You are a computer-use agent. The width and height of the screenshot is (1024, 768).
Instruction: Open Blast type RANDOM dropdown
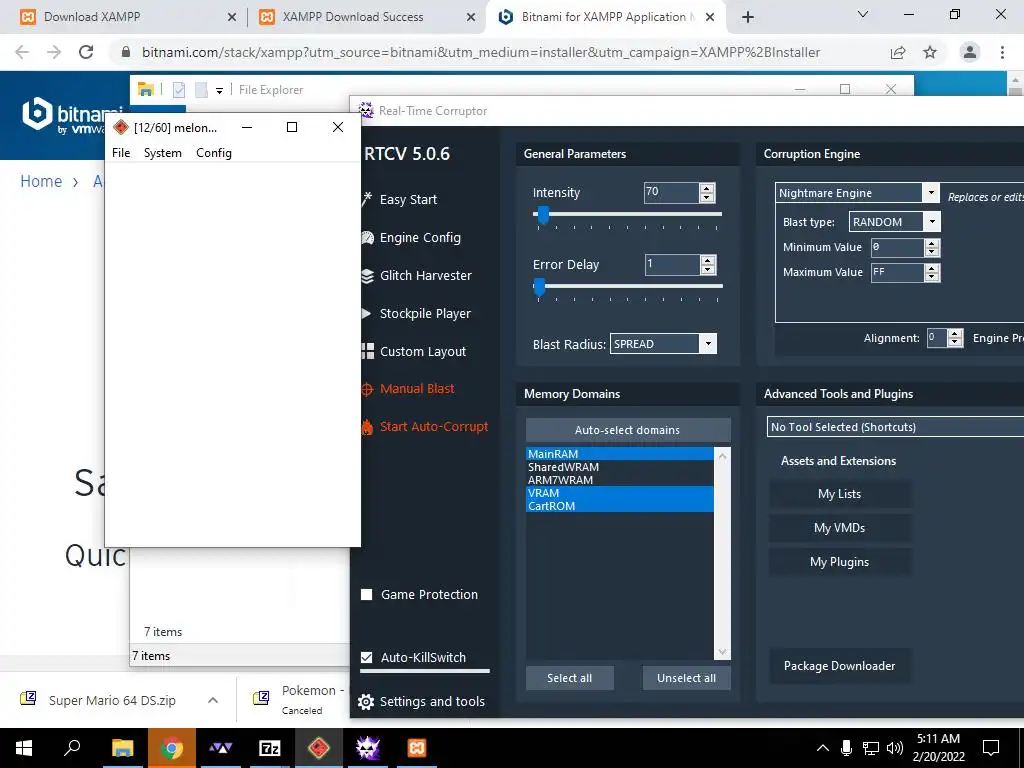coord(933,222)
